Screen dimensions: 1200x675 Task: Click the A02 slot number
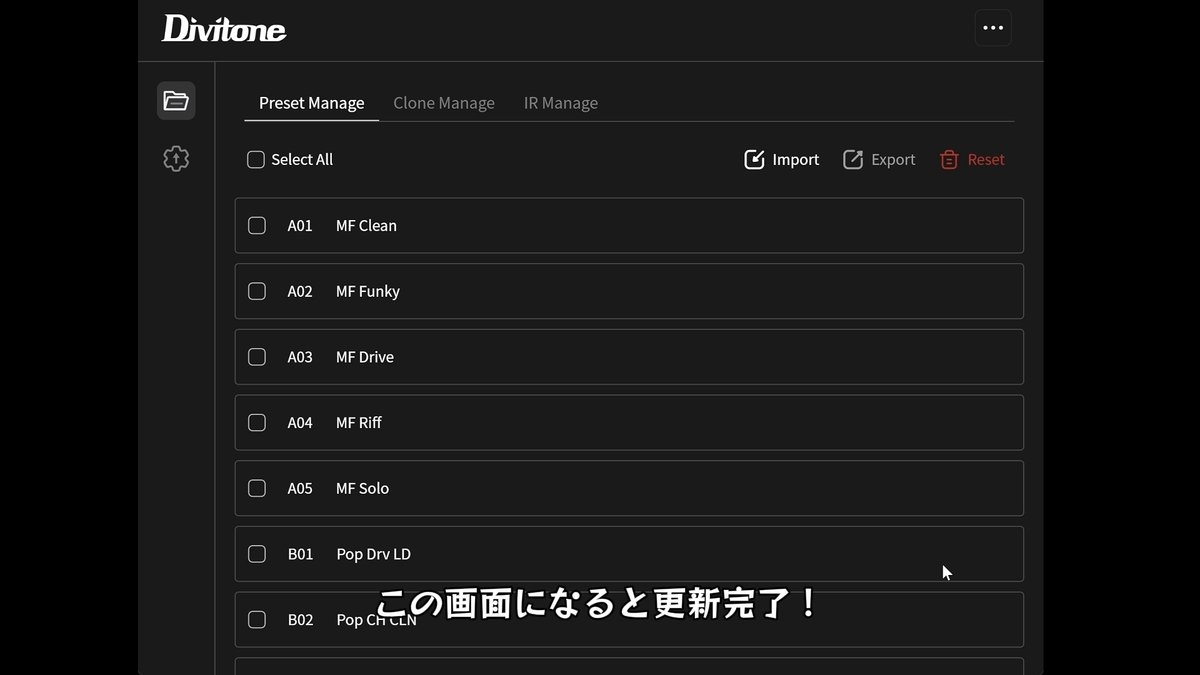[300, 291]
